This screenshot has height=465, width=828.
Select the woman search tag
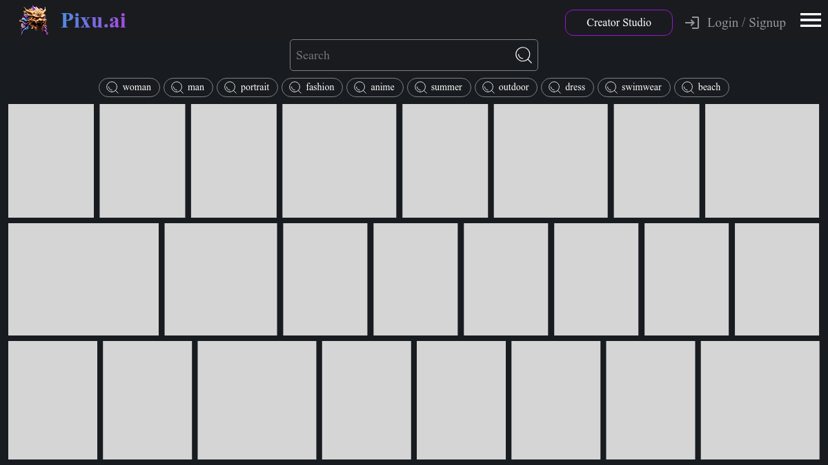(129, 87)
